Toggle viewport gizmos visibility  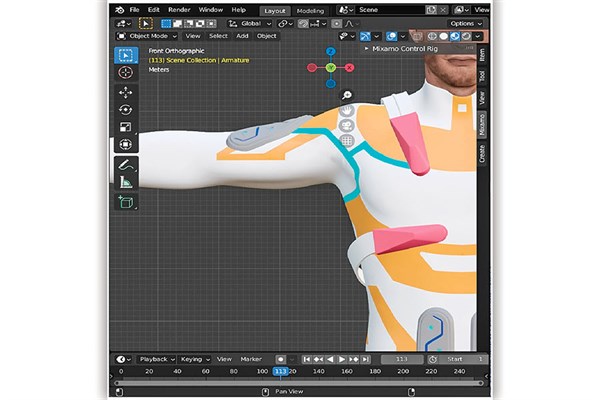tap(366, 36)
